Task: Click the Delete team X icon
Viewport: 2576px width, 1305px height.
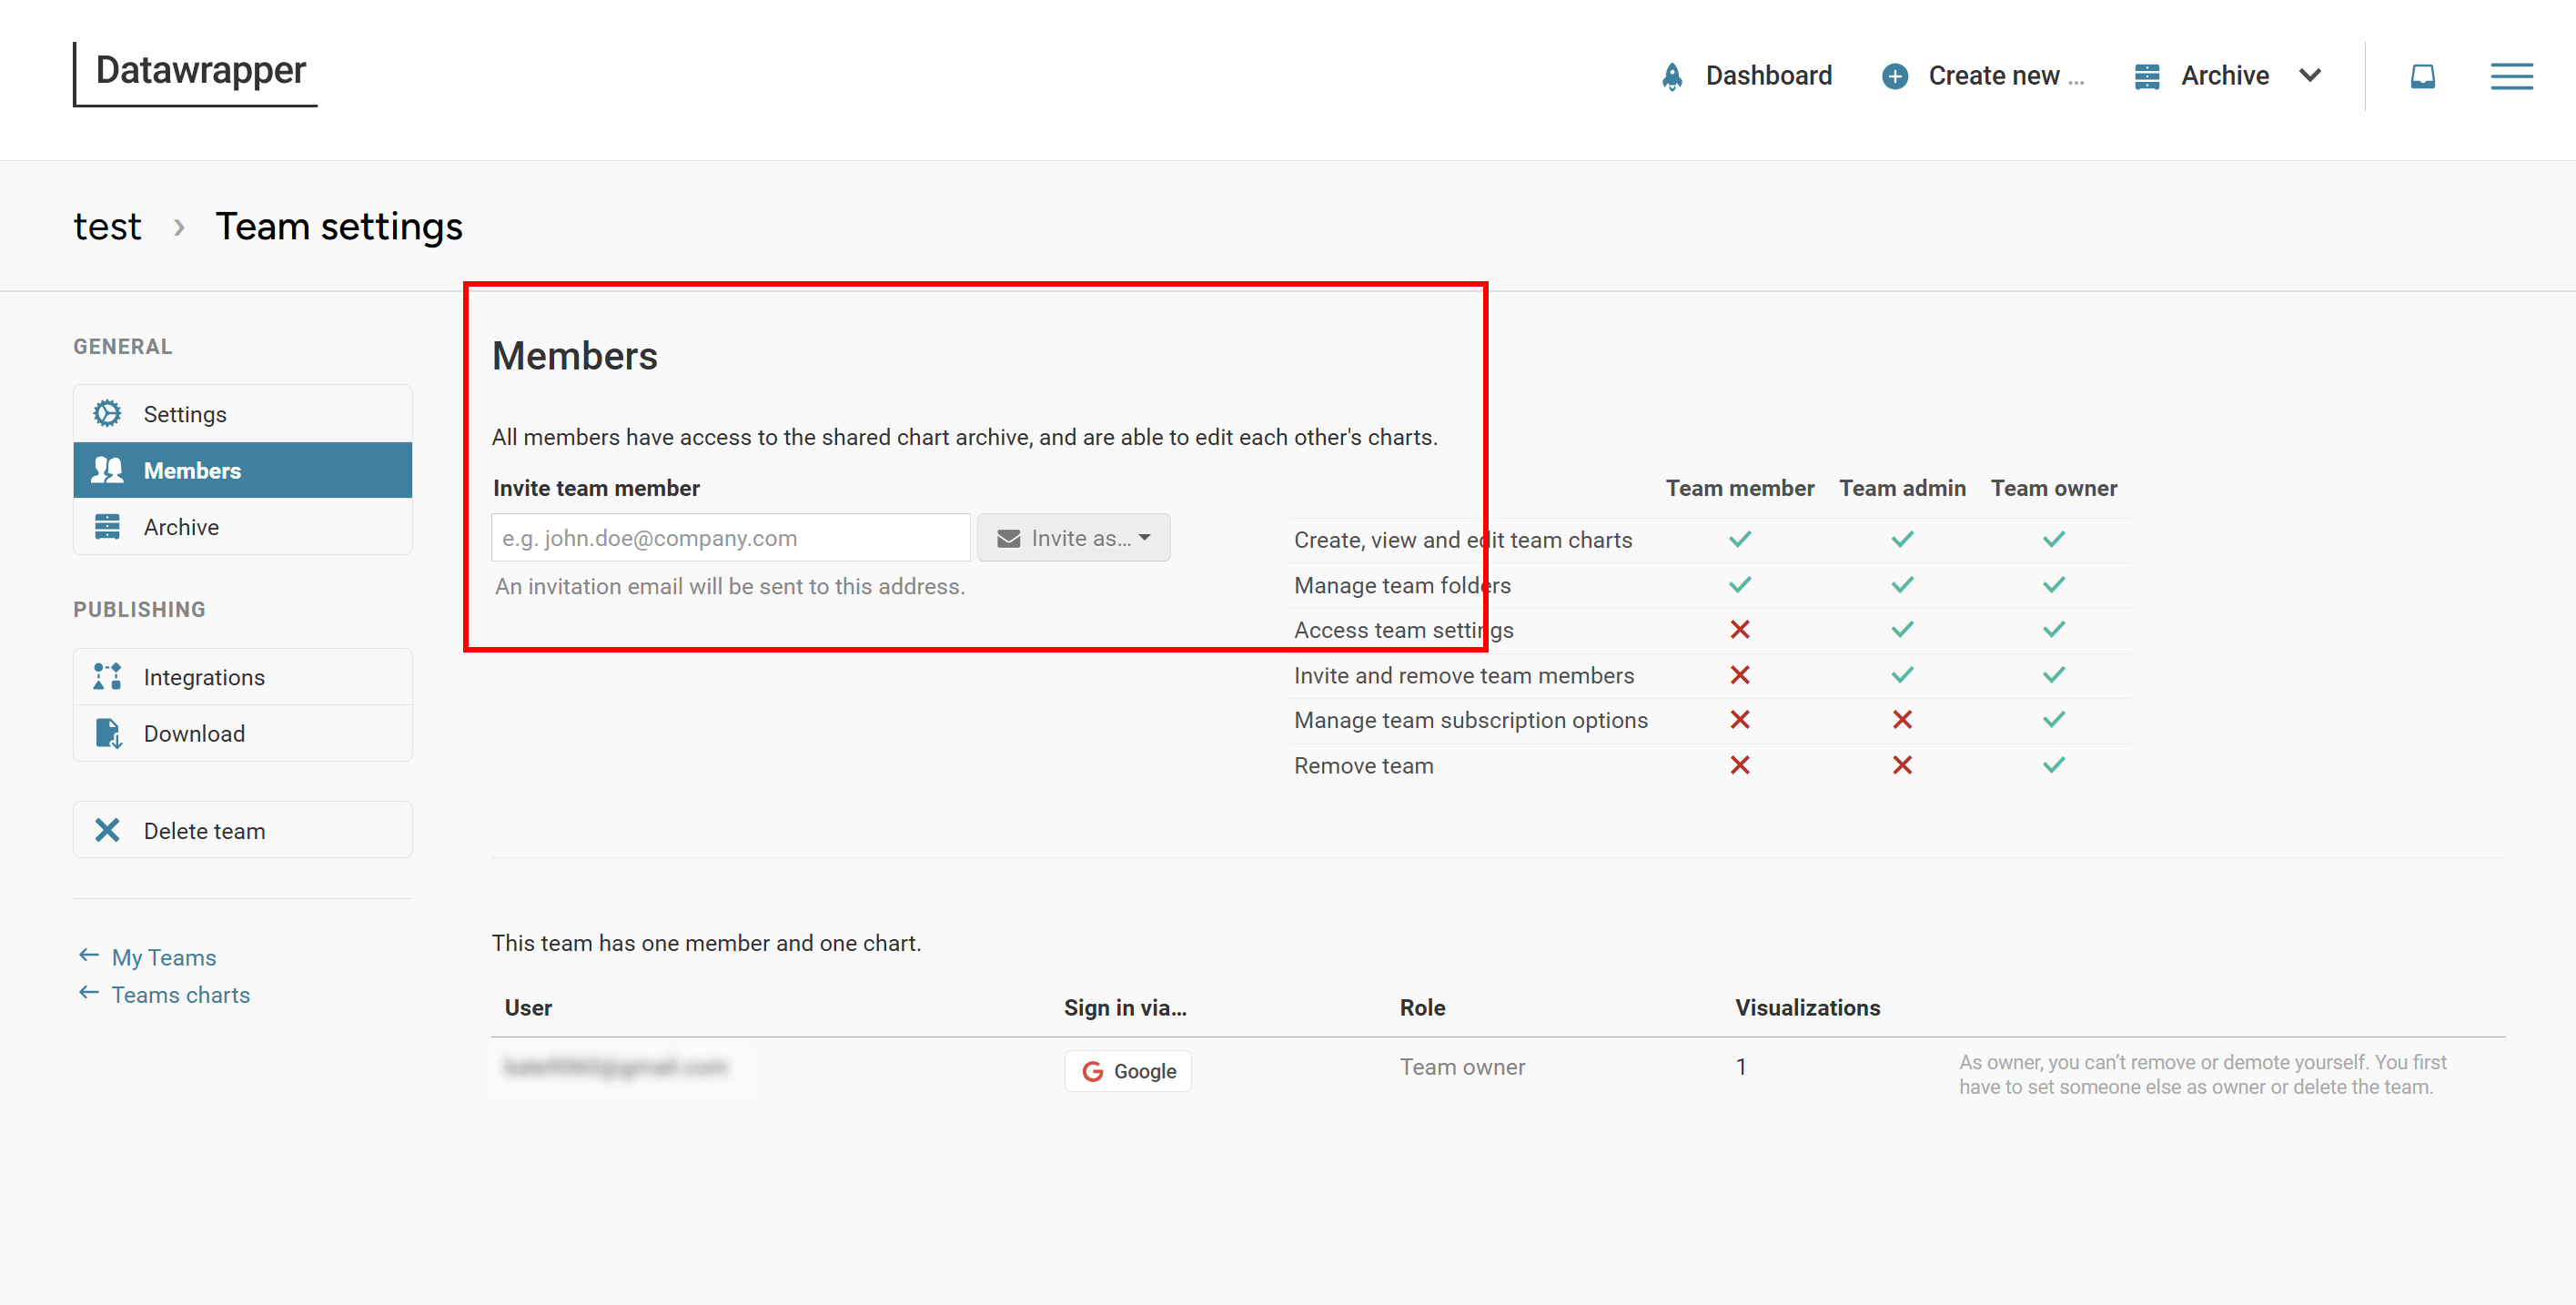Action: coord(107,830)
